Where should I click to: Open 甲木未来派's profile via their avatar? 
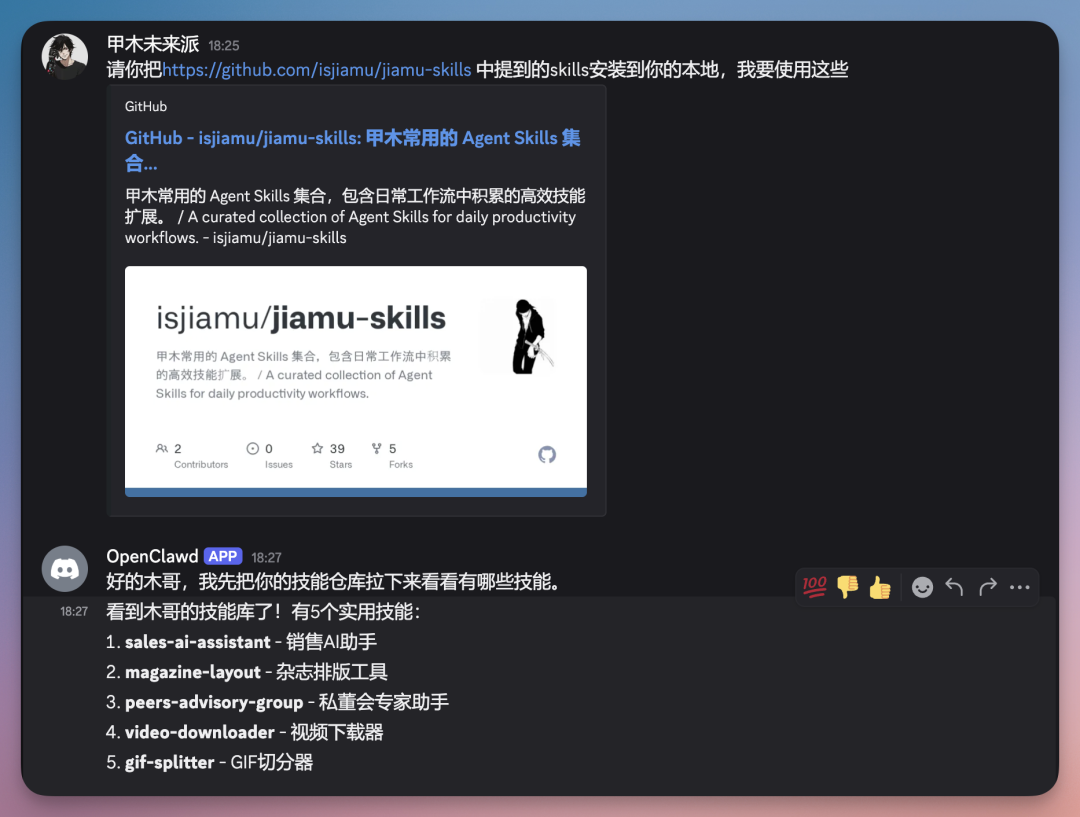pos(64,56)
